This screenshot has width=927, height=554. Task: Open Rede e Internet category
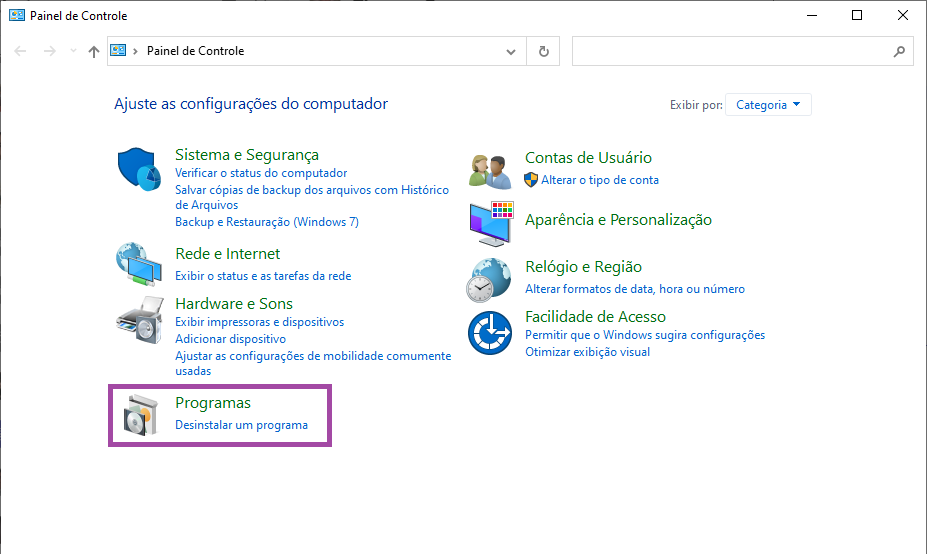pyautogui.click(x=228, y=254)
